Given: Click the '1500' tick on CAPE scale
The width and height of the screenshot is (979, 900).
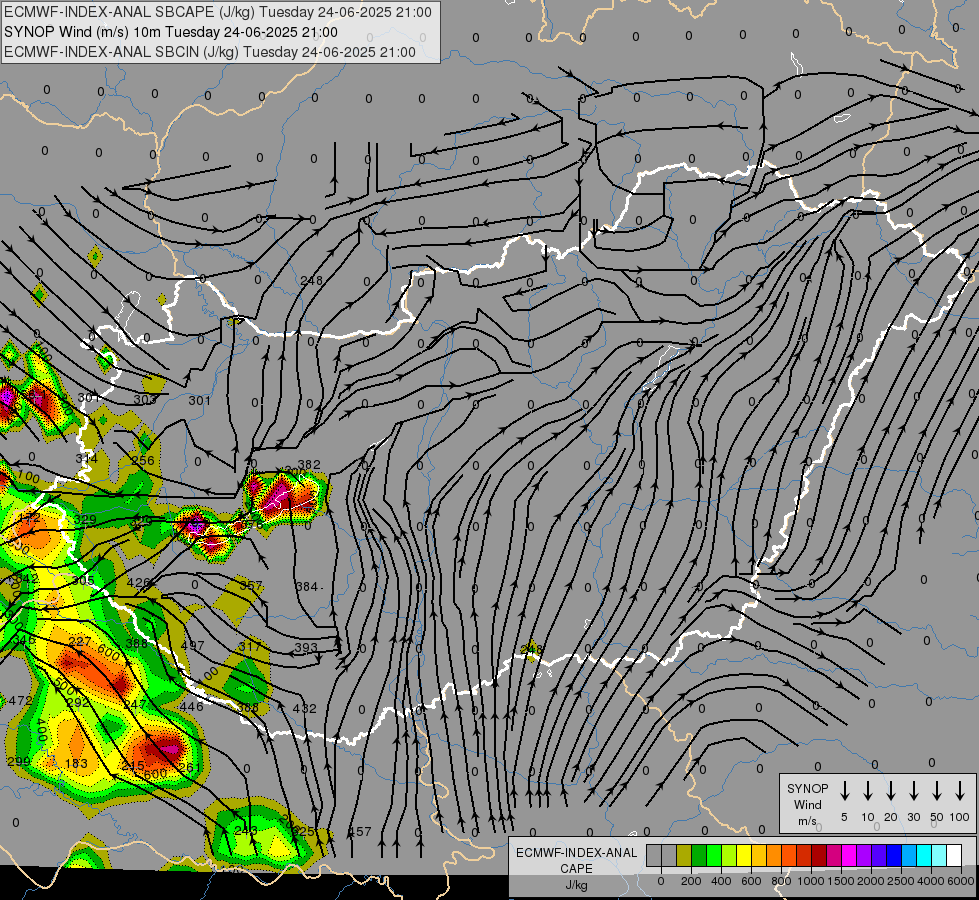Looking at the screenshot, I should point(841,881).
